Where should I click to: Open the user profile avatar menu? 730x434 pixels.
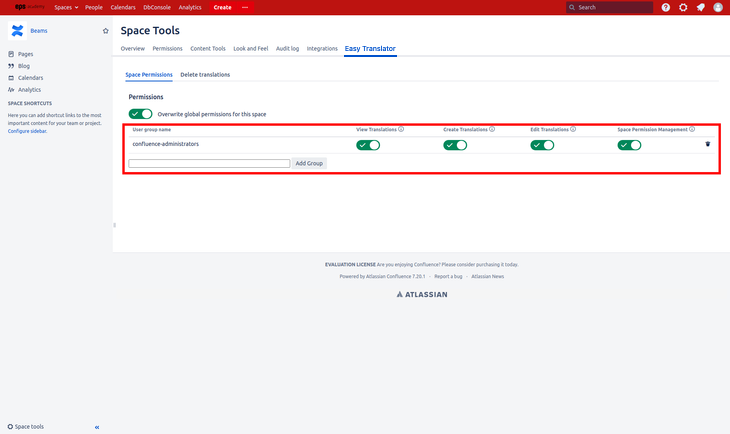[x=717, y=7]
